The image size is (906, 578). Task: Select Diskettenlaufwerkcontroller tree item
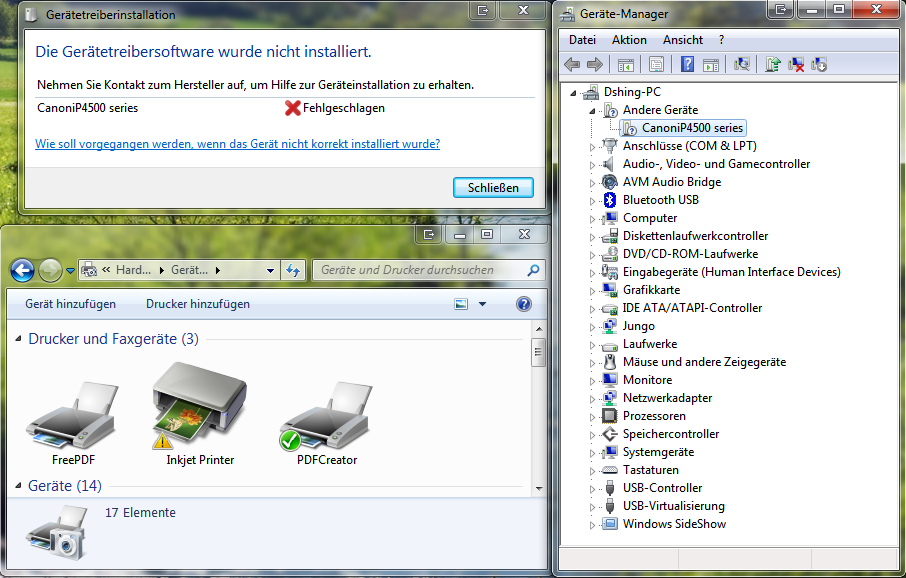tap(695, 236)
